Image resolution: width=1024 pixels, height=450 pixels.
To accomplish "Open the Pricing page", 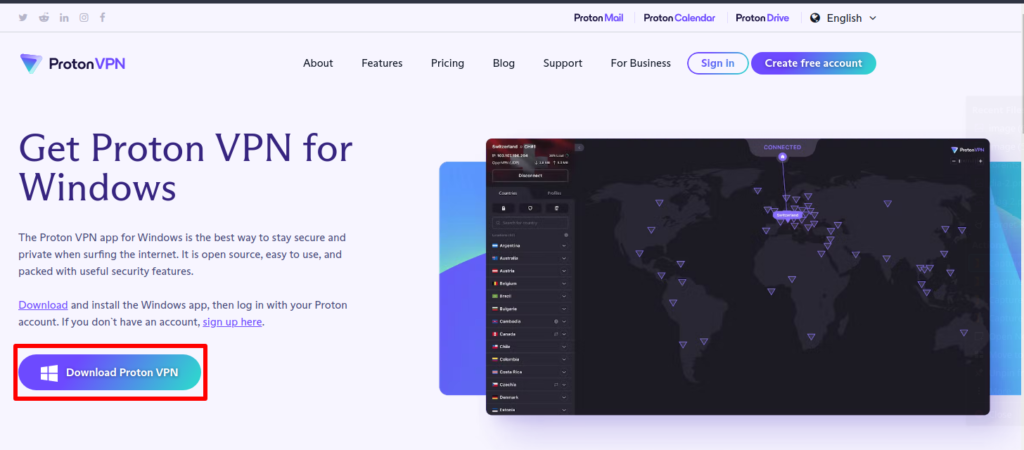I will click(447, 63).
